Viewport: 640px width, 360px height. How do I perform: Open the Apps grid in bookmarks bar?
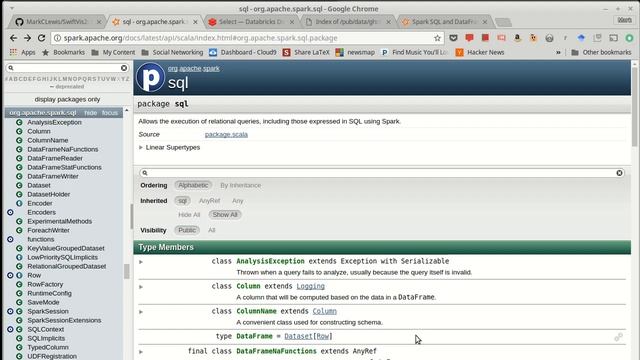tap(22, 52)
